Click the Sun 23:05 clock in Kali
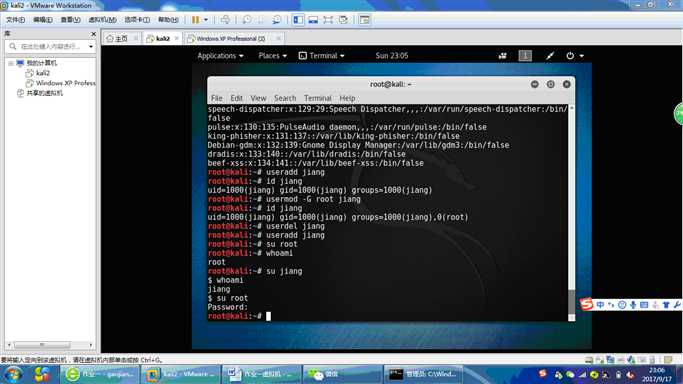Screen dimensions: 683x384 [392, 56]
